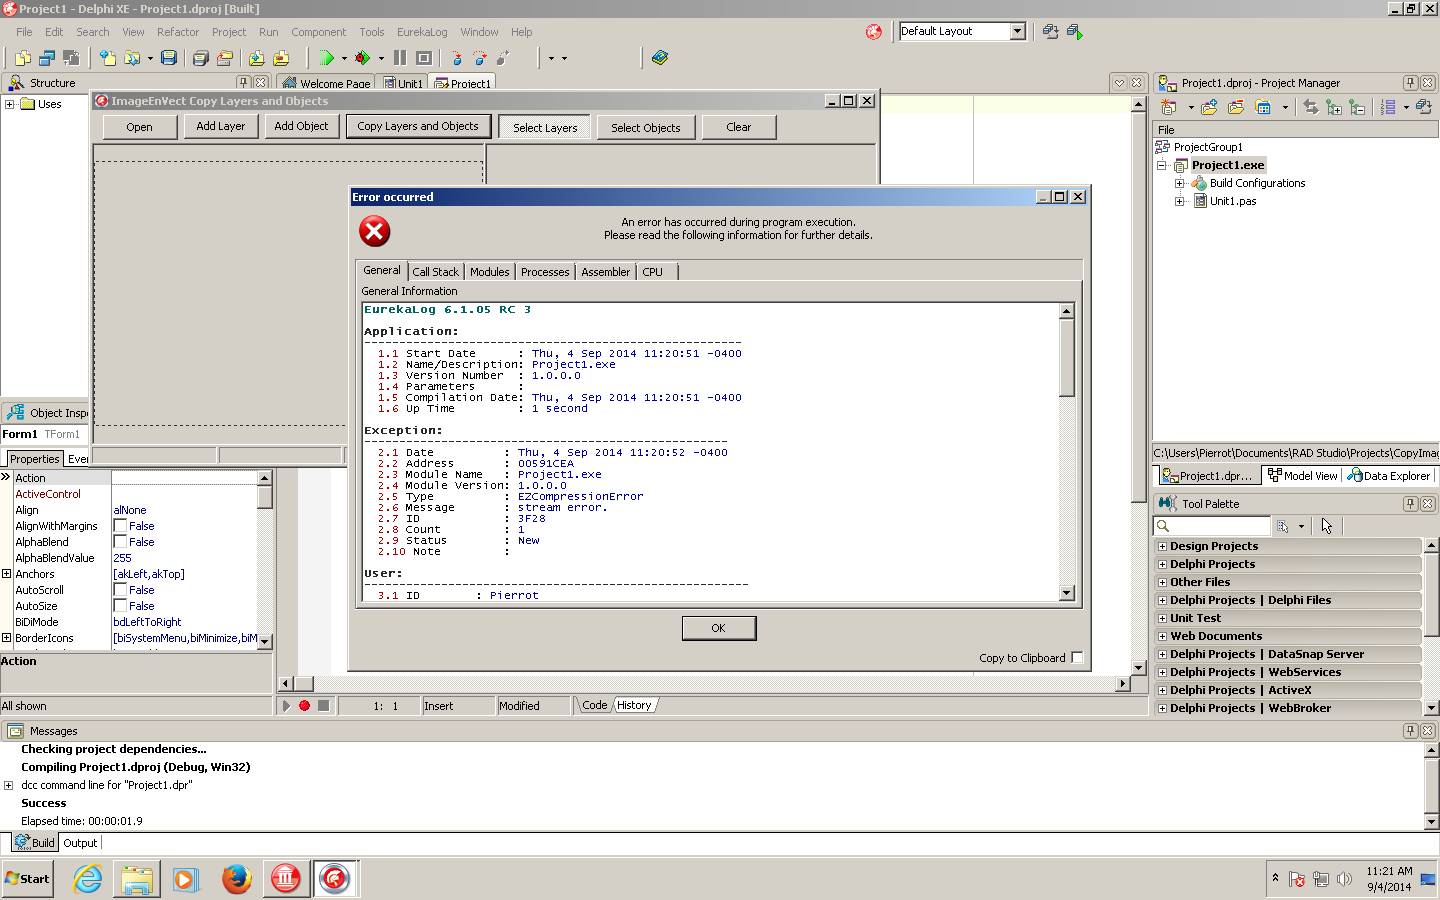Expand the Anchors property

tap(6, 574)
